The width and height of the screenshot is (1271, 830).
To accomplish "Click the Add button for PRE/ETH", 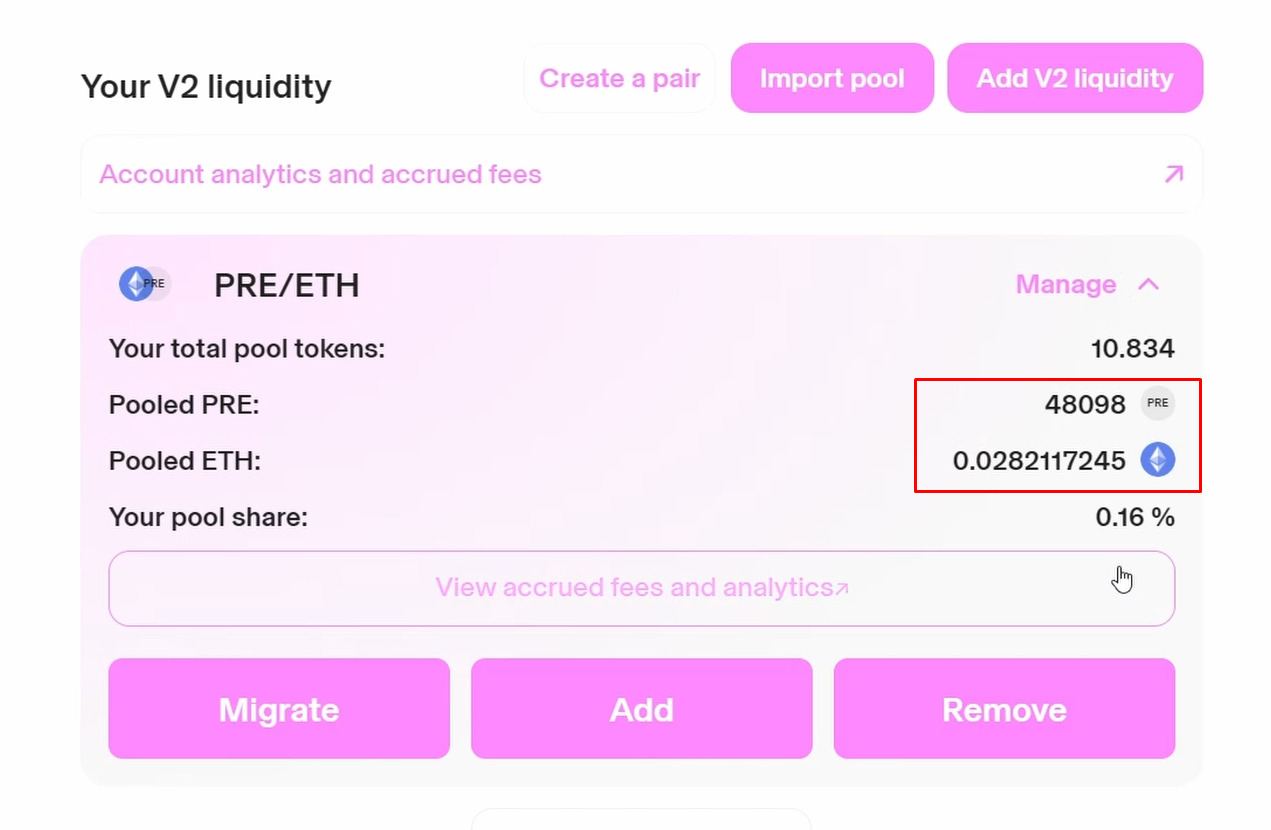I will 641,709.
